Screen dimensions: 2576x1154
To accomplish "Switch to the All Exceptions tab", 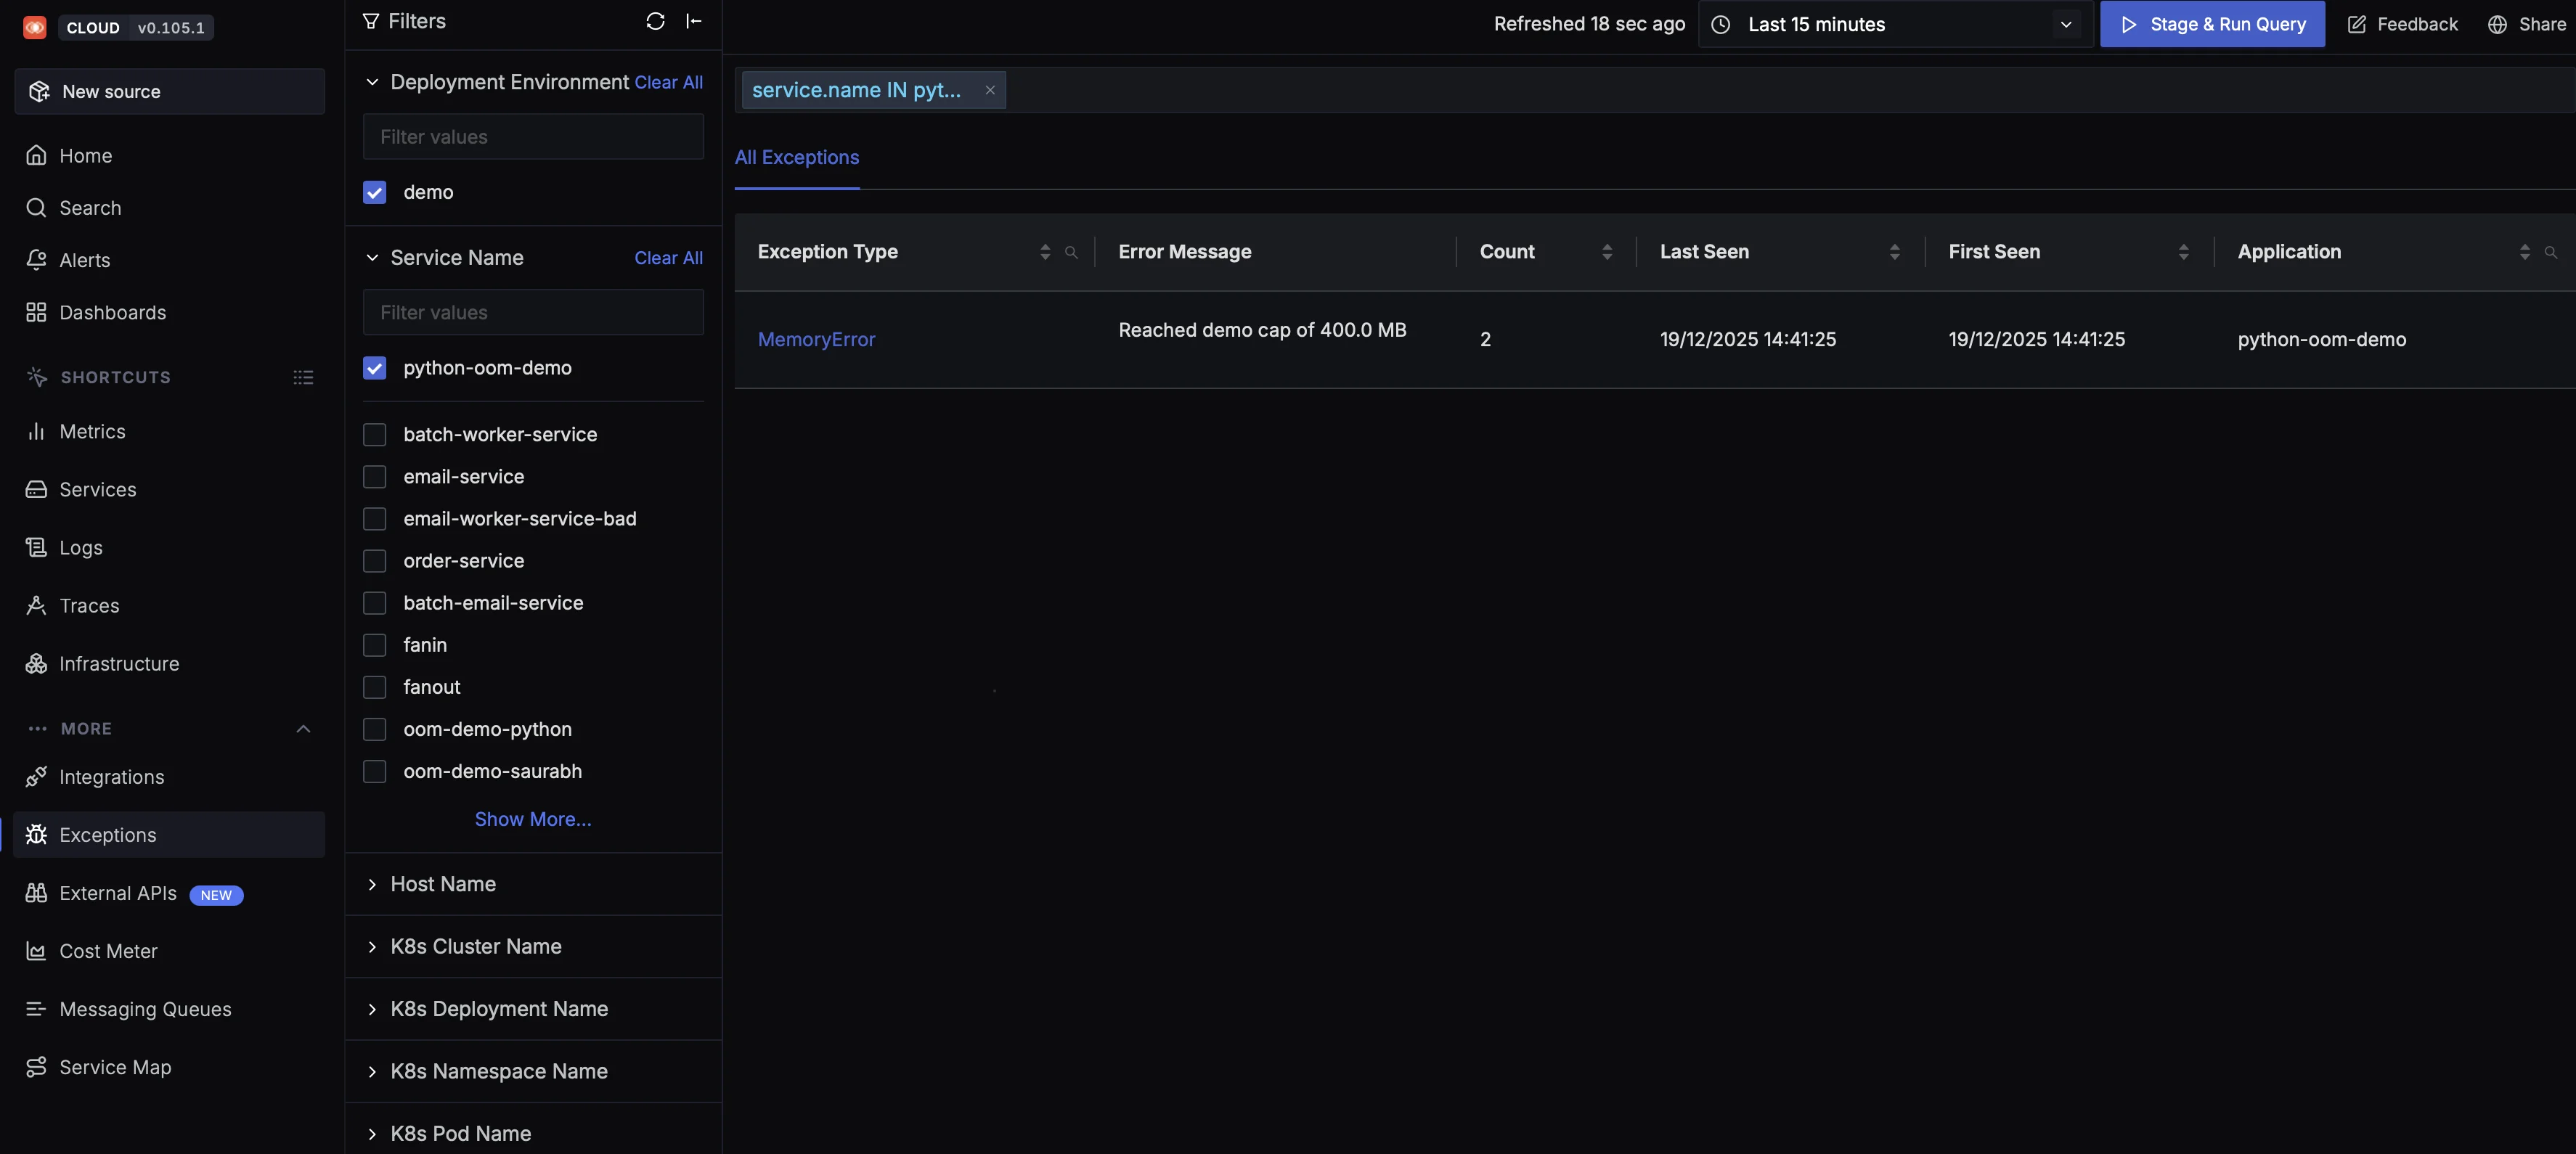I will pyautogui.click(x=796, y=157).
